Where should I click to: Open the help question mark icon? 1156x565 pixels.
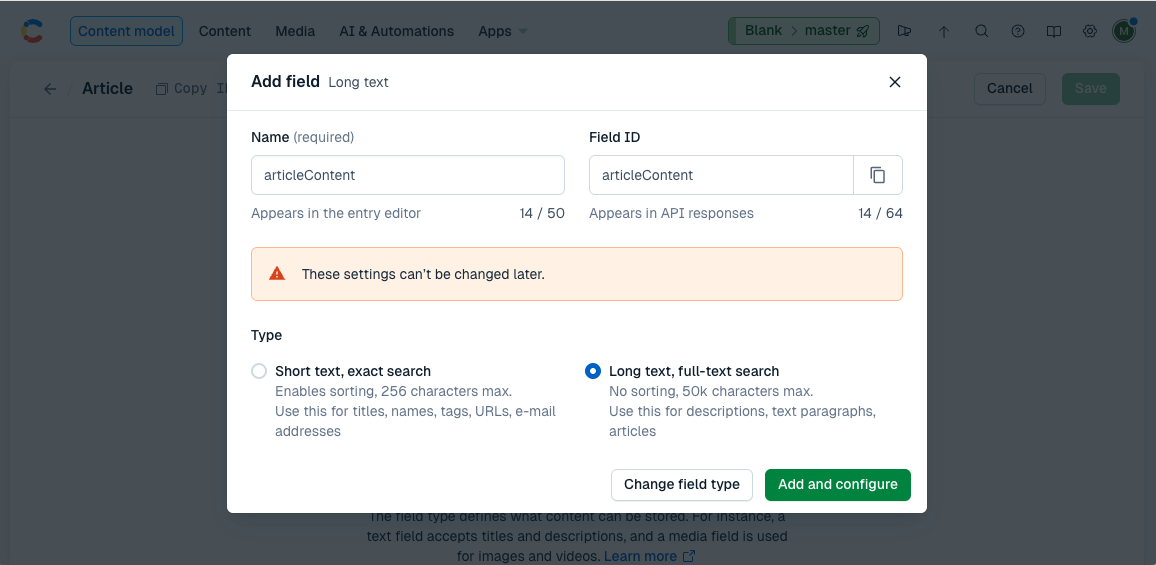pyautogui.click(x=1018, y=31)
